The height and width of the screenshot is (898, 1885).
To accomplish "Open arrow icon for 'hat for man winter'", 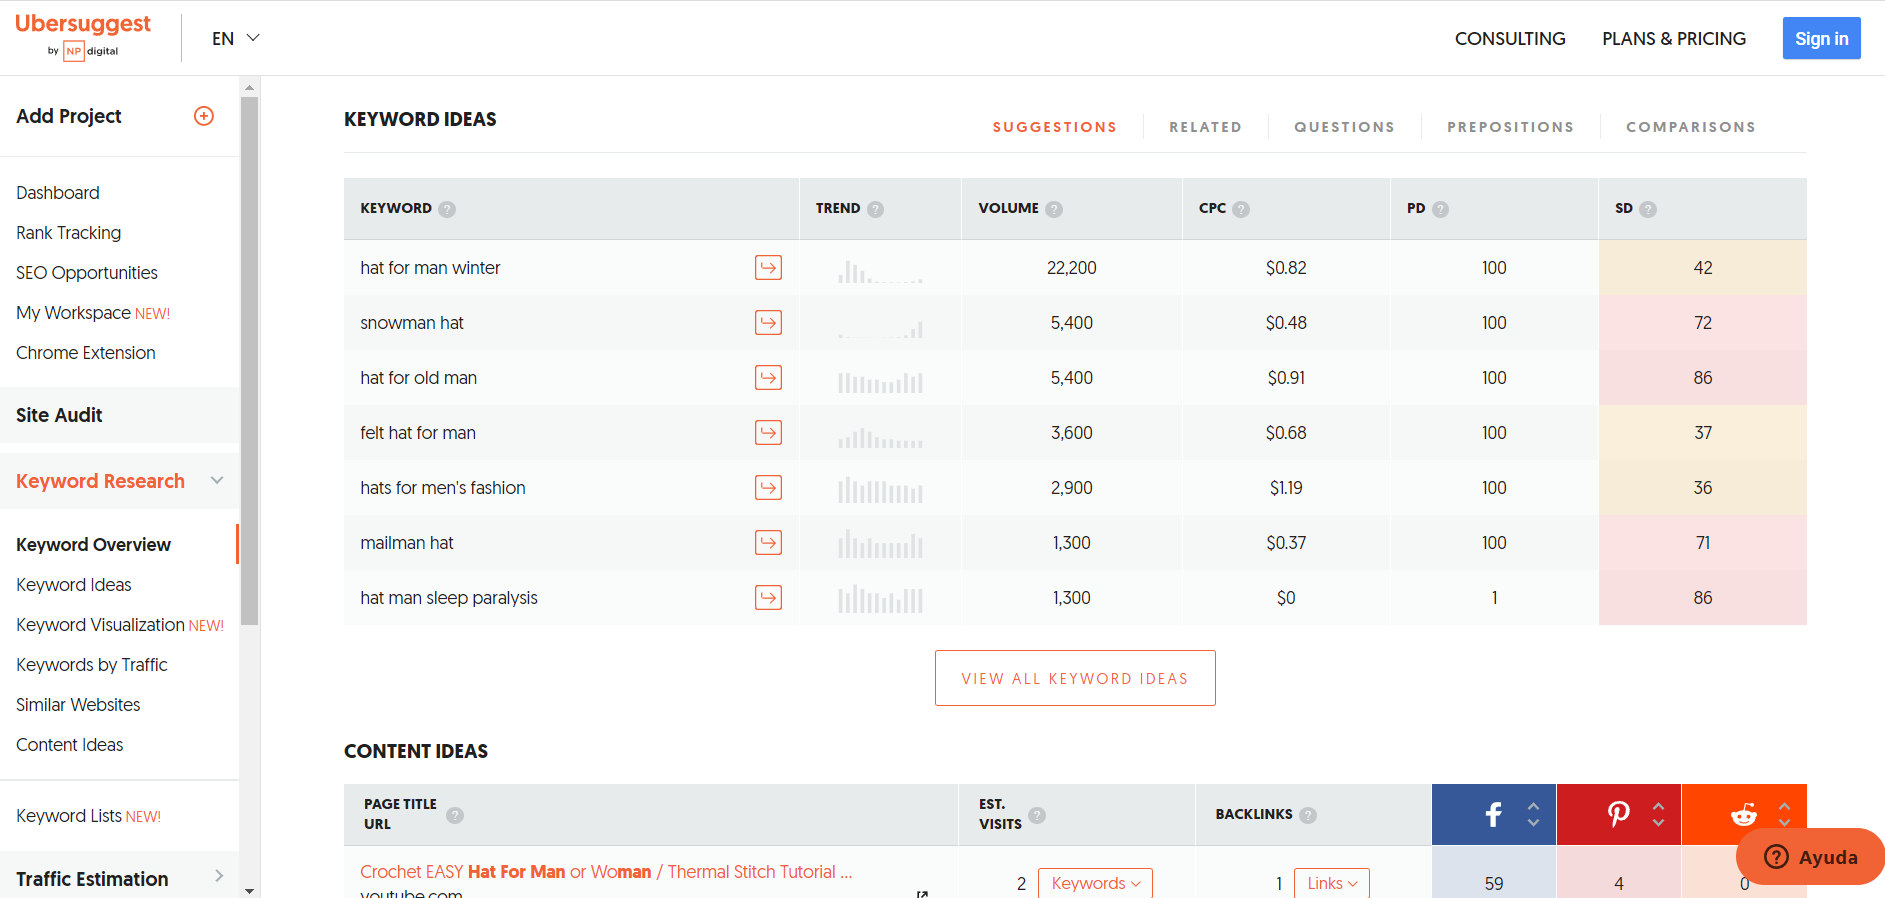I will point(768,268).
